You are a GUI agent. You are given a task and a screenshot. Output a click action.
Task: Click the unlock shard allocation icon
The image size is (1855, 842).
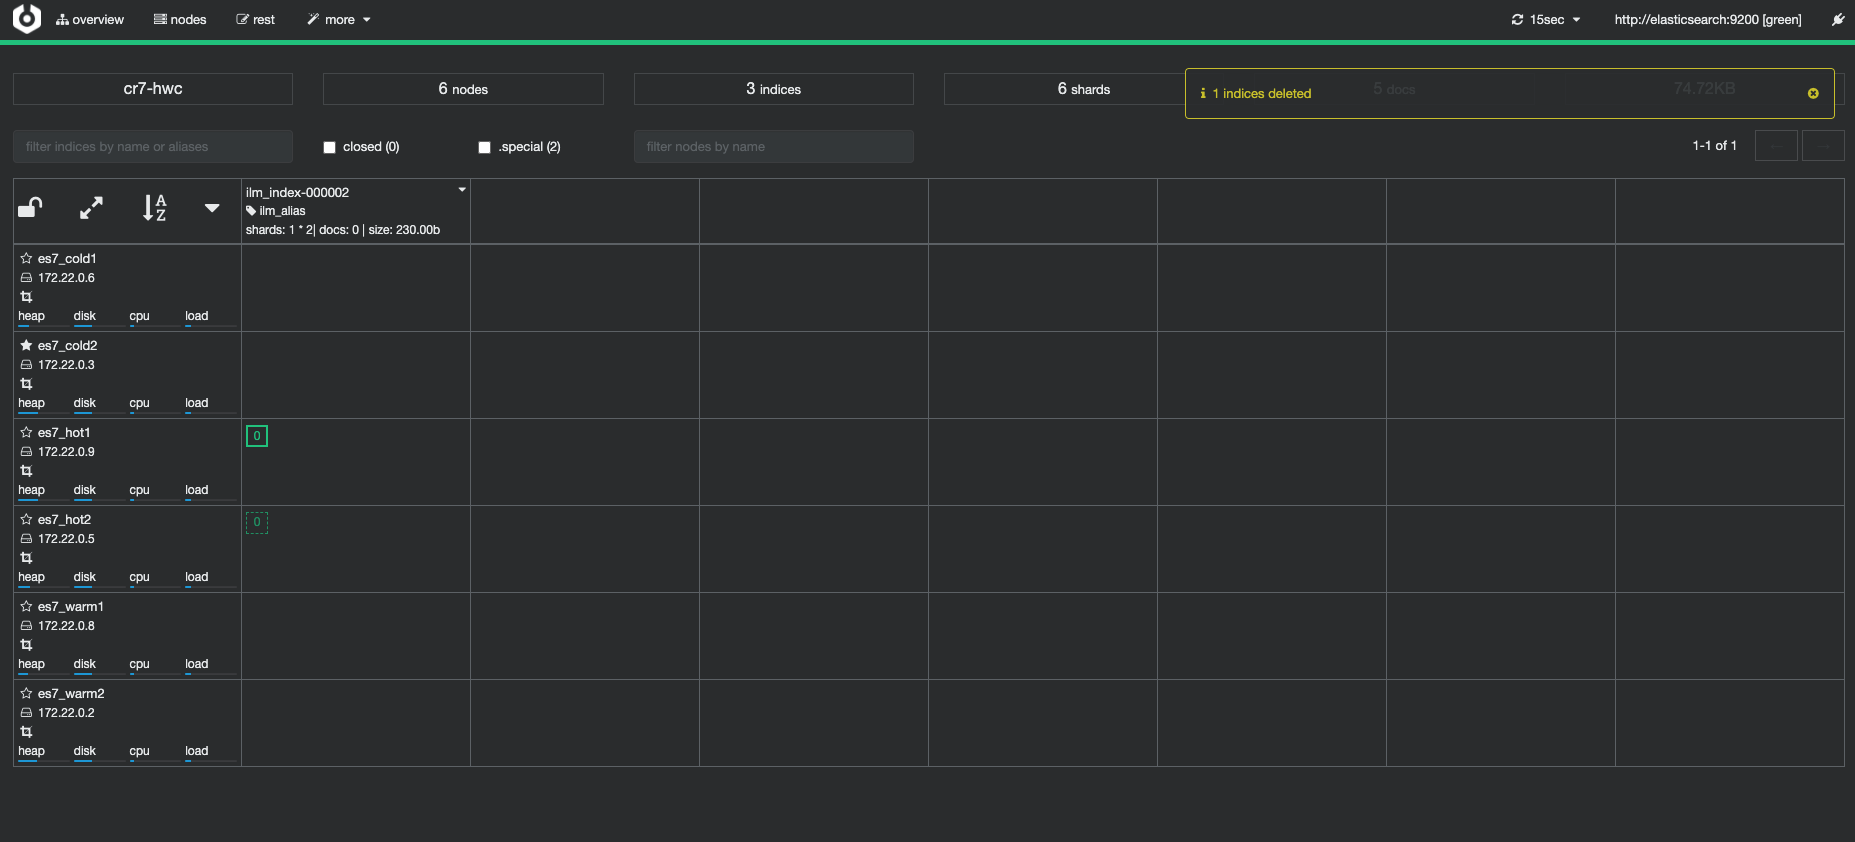point(30,208)
